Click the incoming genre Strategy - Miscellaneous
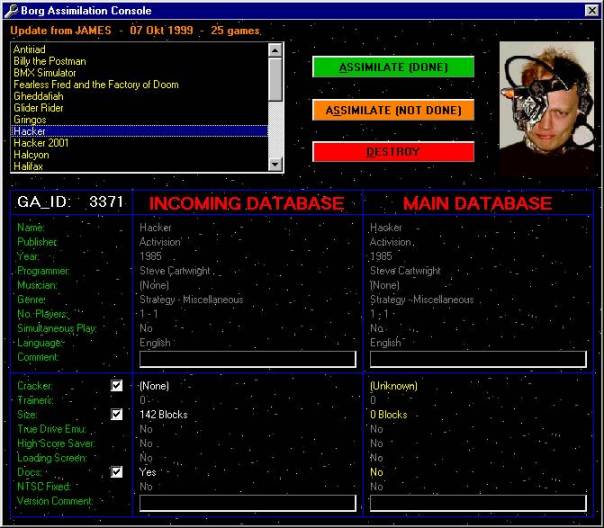This screenshot has width=604, height=528. [191, 300]
